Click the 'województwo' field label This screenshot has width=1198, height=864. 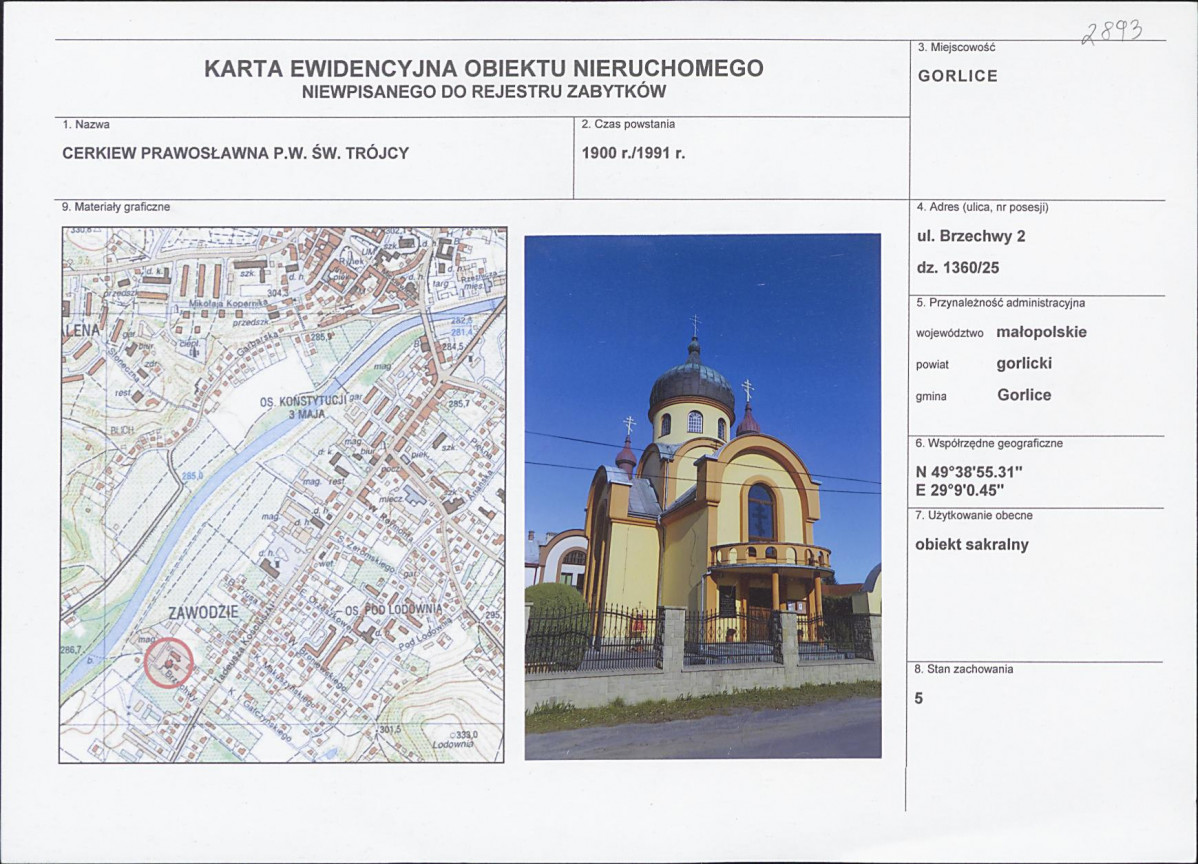pyautogui.click(x=950, y=334)
